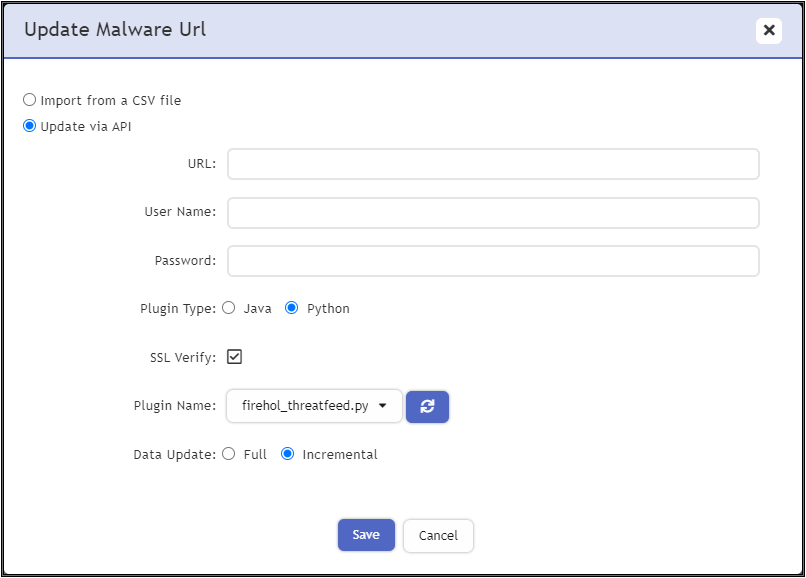The height and width of the screenshot is (578, 806).
Task: Select Python as the plugin type
Action: pos(291,308)
